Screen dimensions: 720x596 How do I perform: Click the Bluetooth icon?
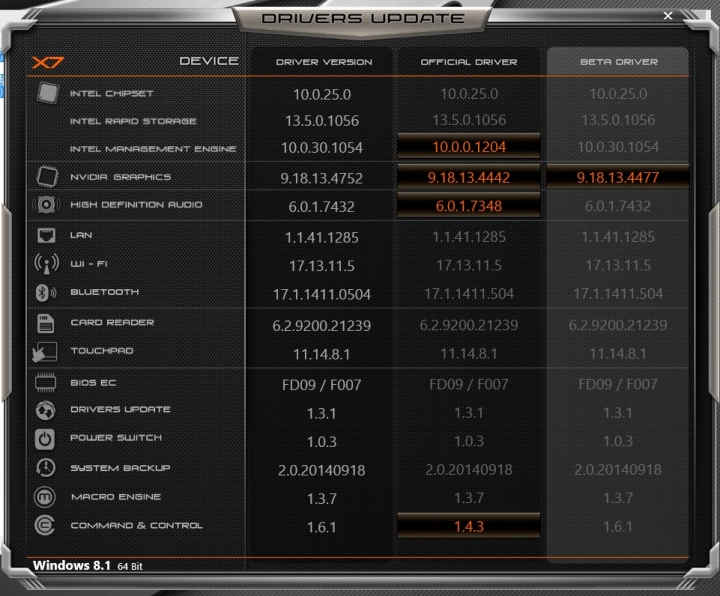click(45, 292)
